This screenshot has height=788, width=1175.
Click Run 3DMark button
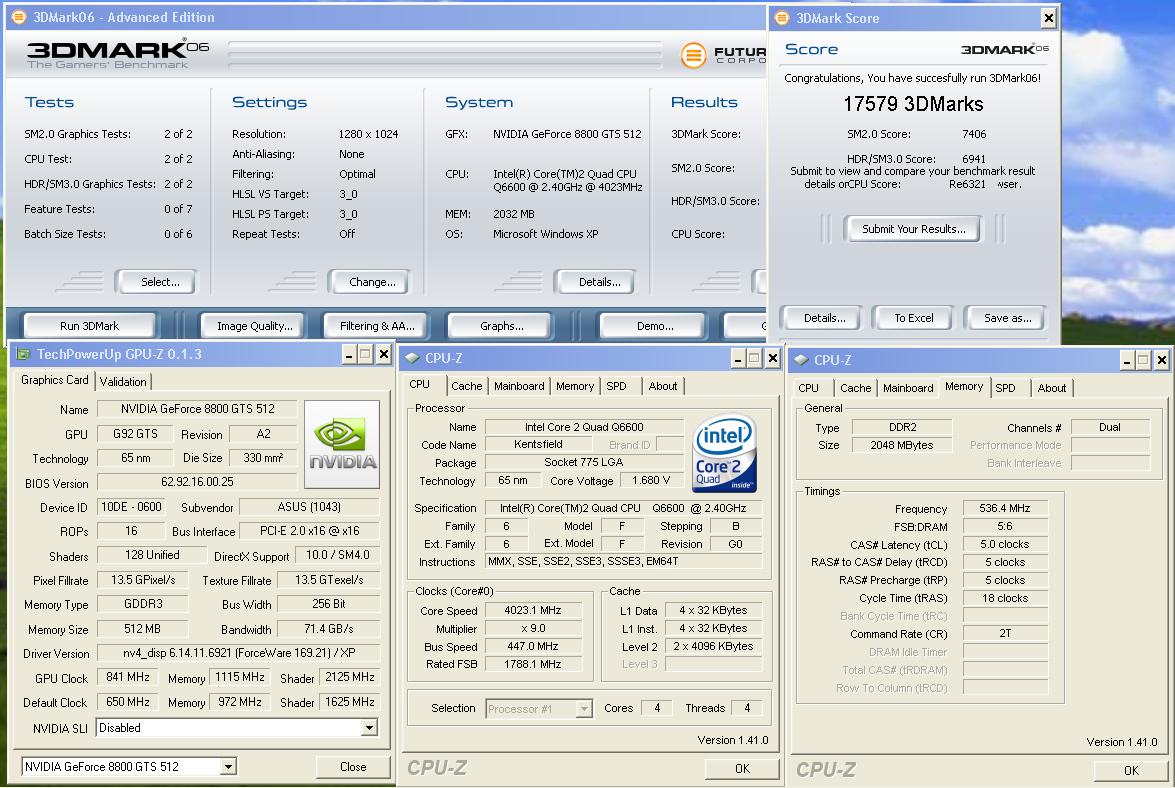(x=90, y=326)
